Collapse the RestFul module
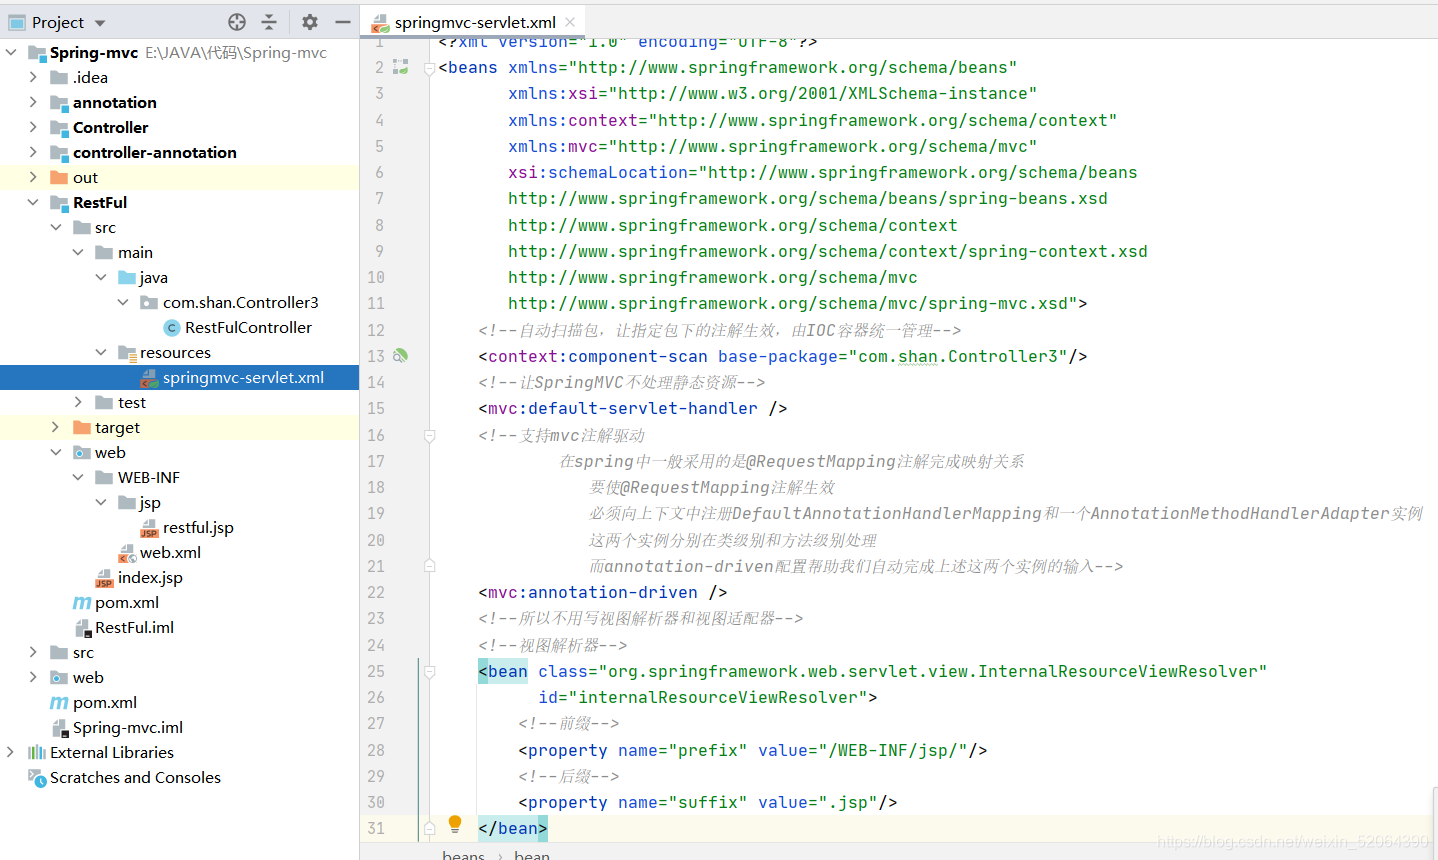 point(33,202)
